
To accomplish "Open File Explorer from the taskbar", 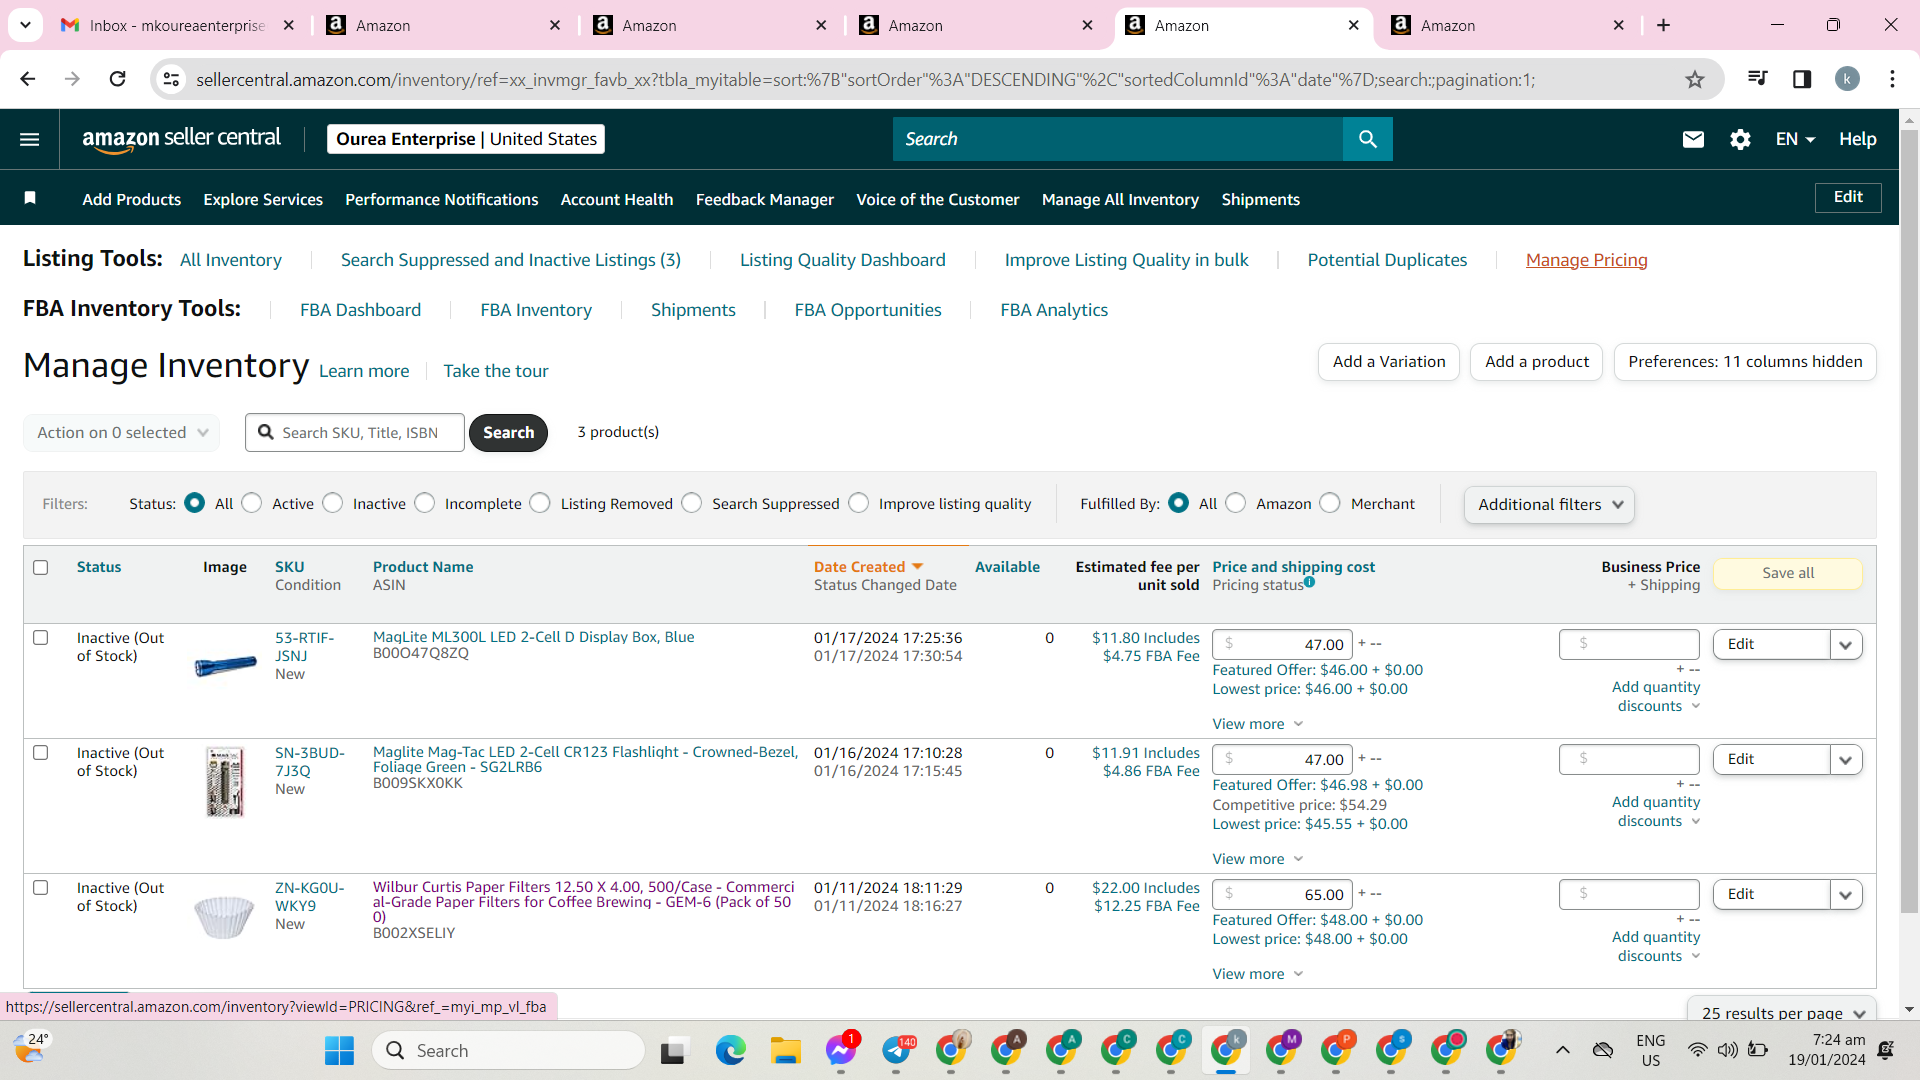I will pyautogui.click(x=785, y=1050).
